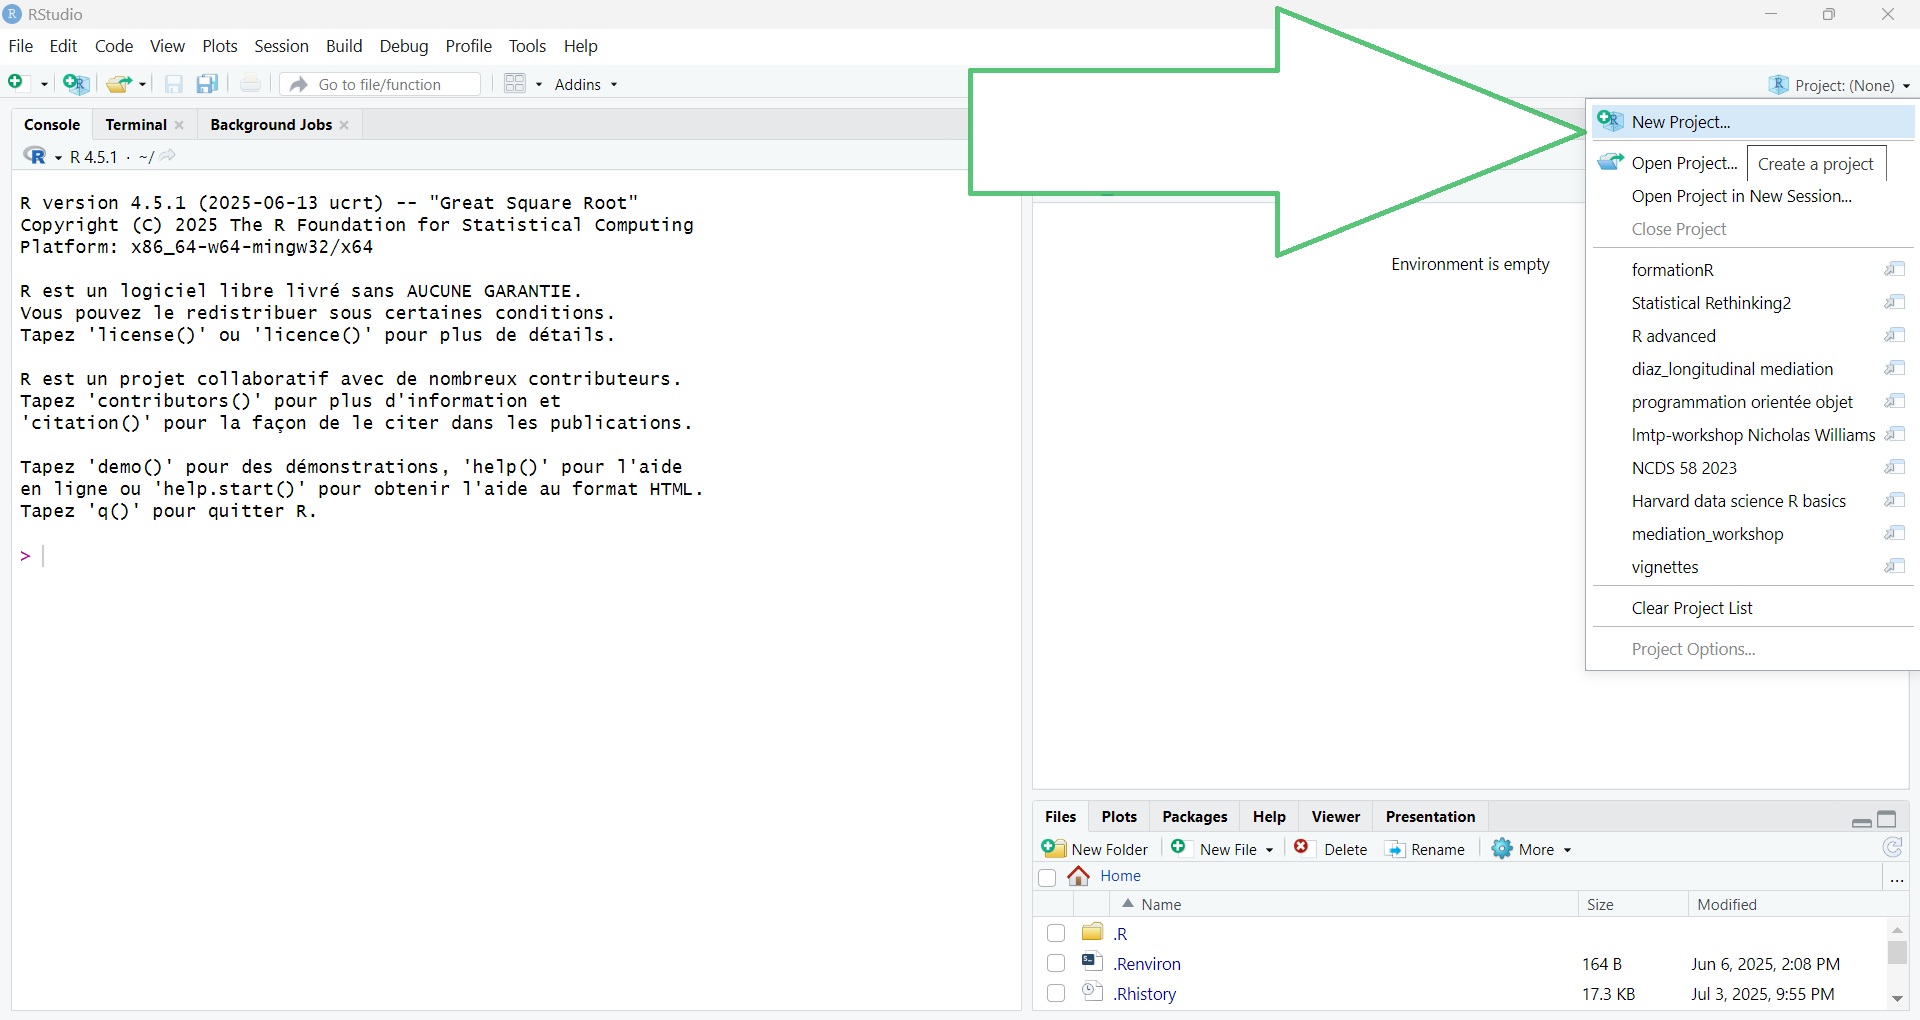Image resolution: width=1920 pixels, height=1020 pixels.
Task: Click the Workspace panes grid icon
Action: [515, 84]
